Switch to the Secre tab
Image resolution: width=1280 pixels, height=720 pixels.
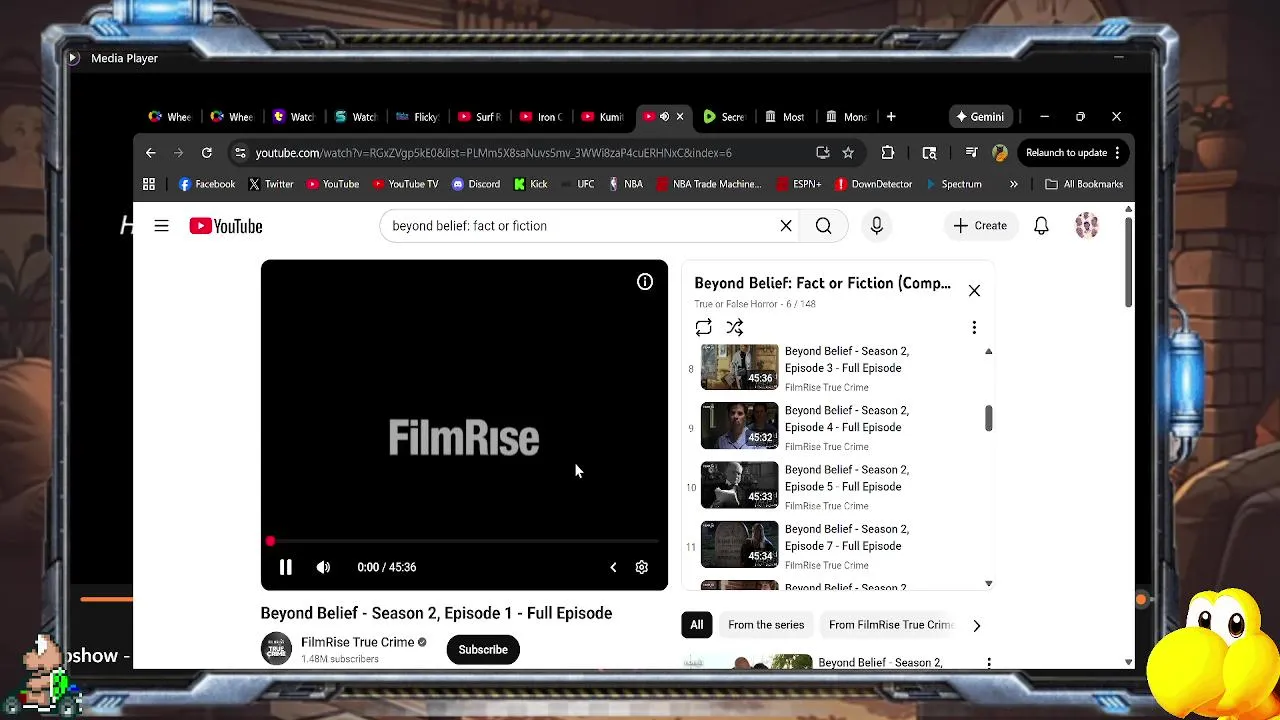coord(724,117)
